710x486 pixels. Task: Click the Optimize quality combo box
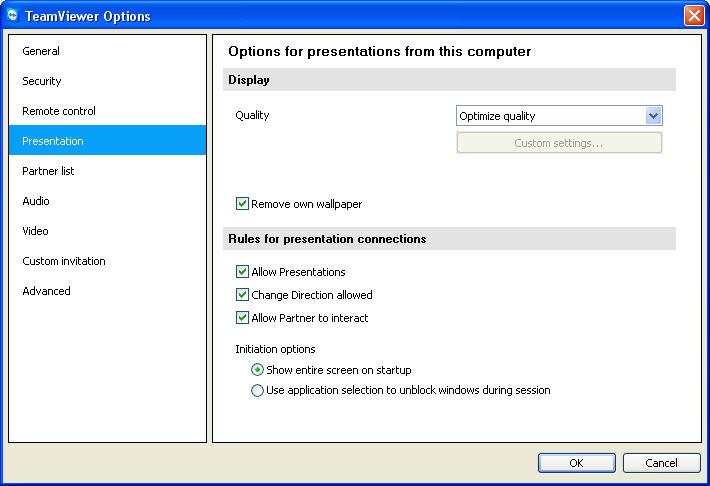pos(559,116)
